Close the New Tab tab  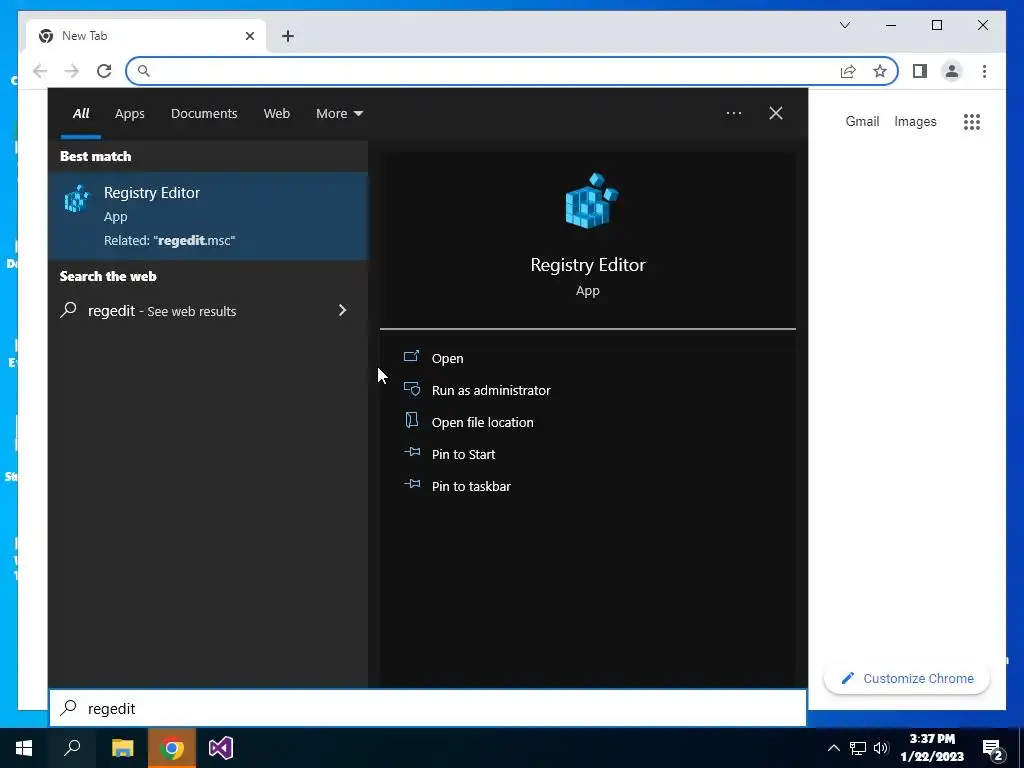(249, 36)
